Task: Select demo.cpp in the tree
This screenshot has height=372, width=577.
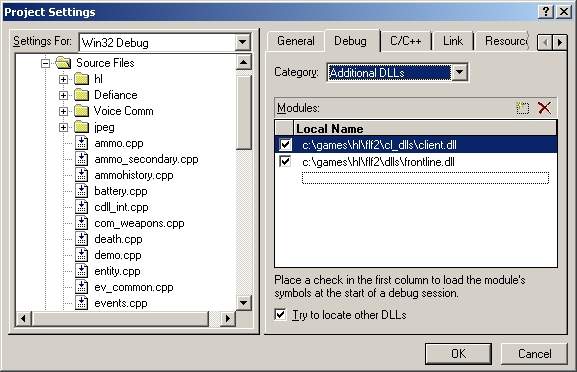Action: point(118,255)
